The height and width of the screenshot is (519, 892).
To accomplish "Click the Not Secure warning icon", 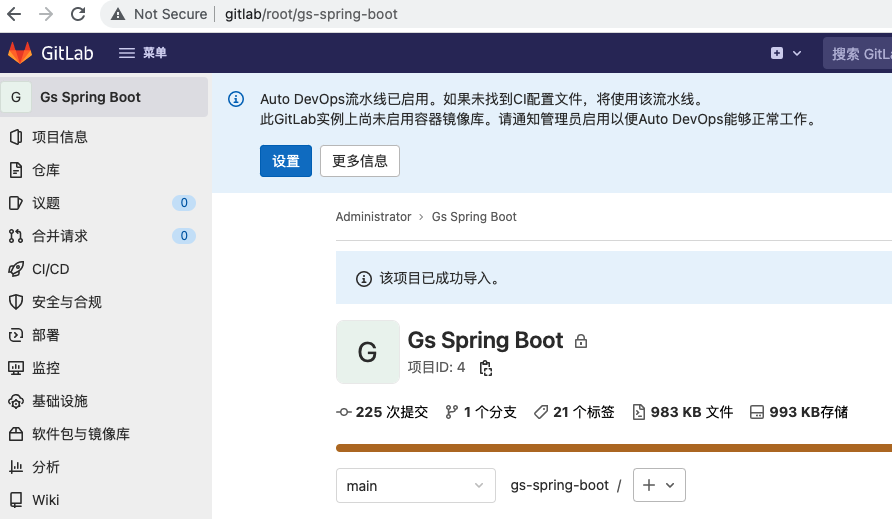I will coord(118,14).
